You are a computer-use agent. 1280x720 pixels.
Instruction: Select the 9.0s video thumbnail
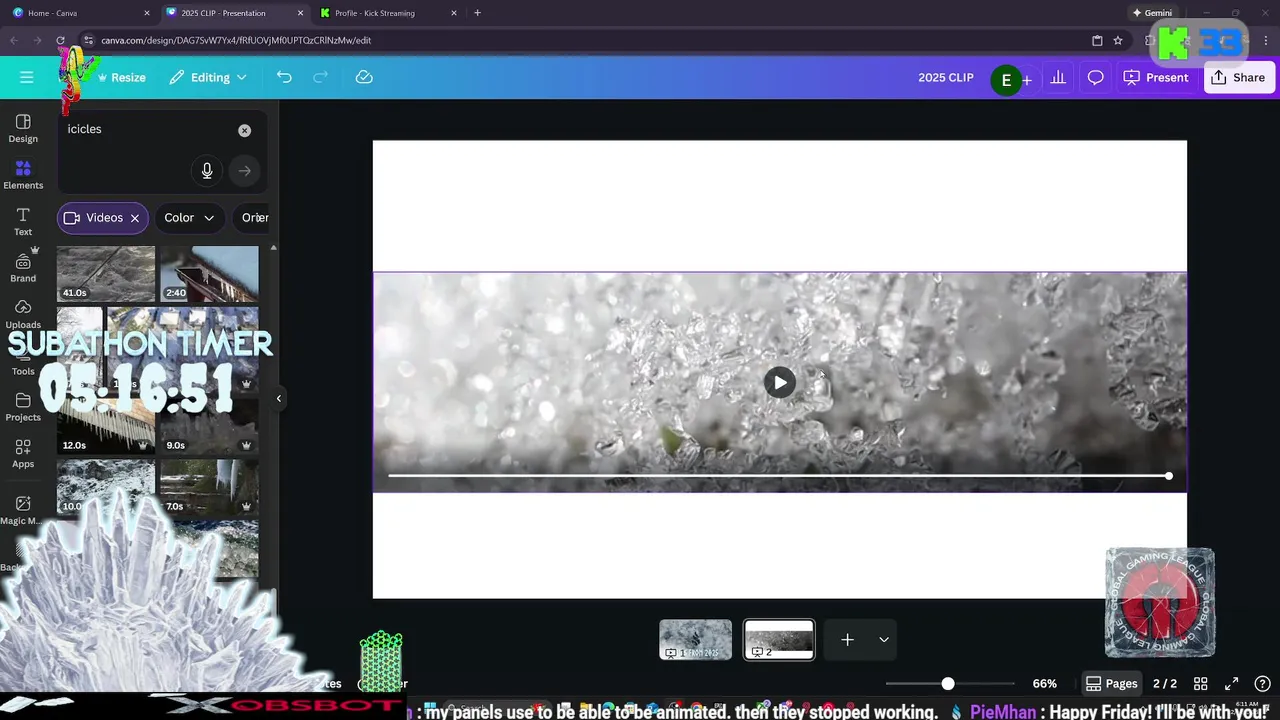point(210,427)
